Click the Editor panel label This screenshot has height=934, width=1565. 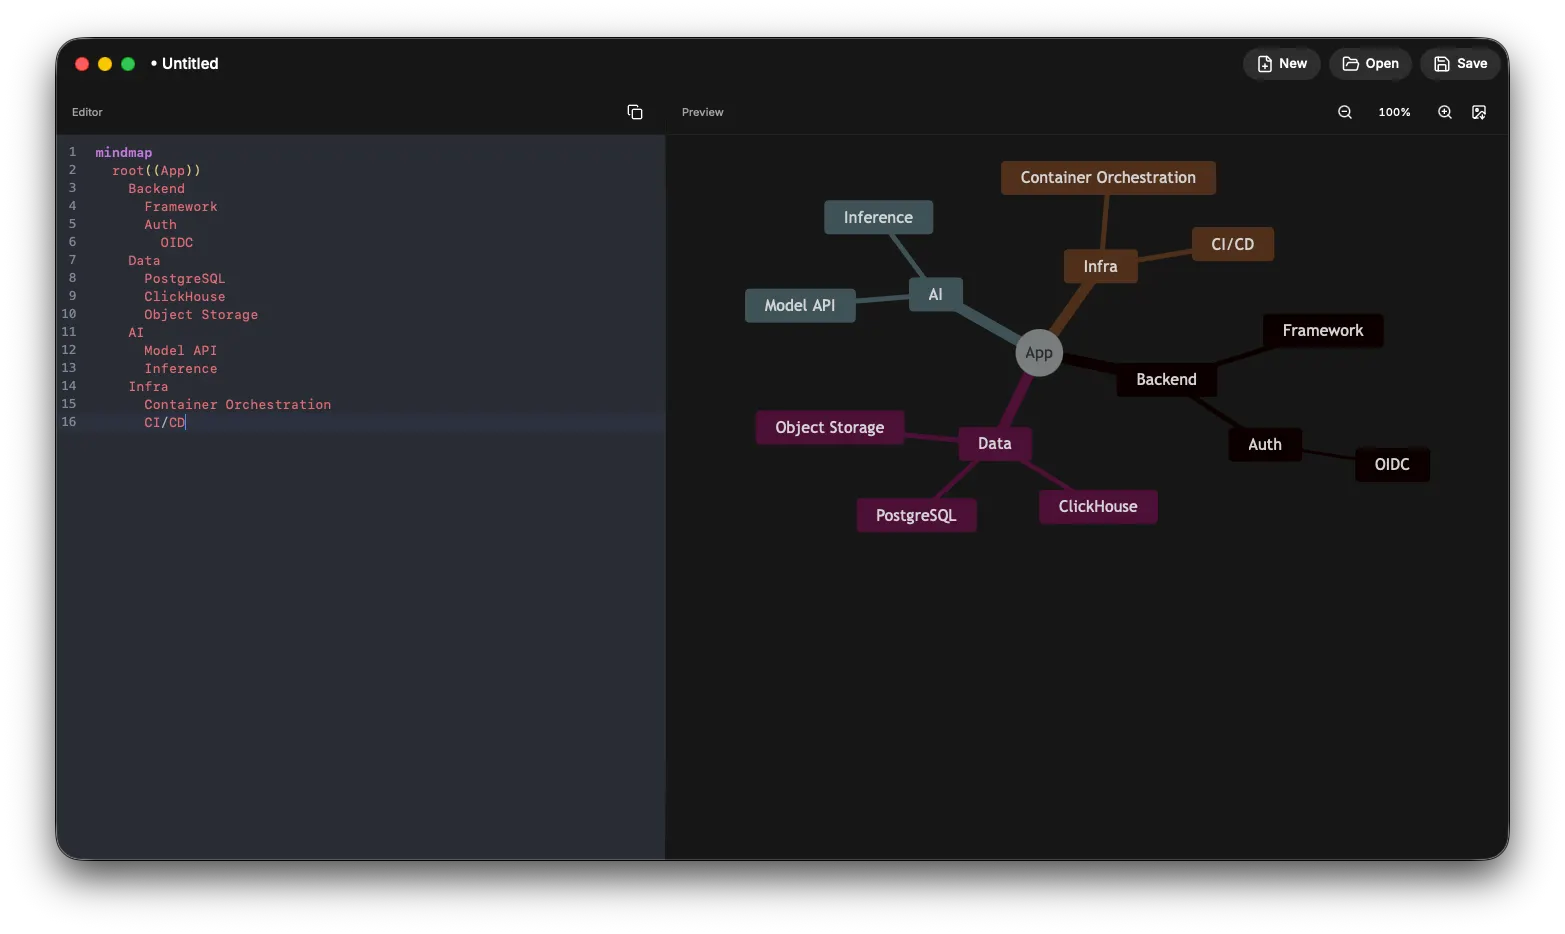point(87,112)
